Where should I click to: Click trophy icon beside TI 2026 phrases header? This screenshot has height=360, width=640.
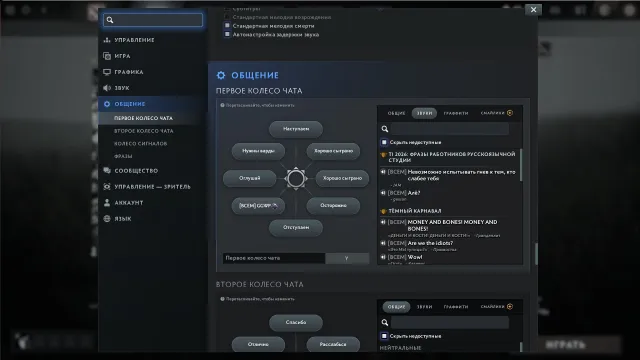click(383, 155)
